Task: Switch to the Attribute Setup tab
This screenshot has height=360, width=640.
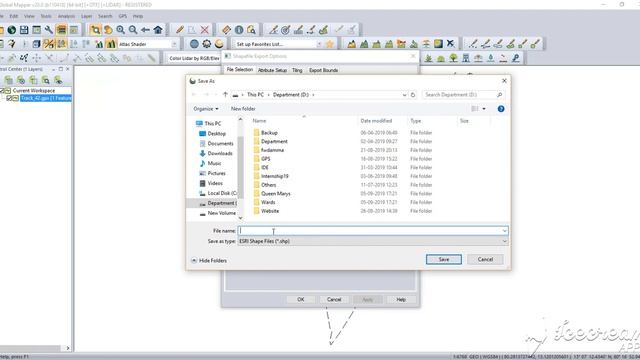Action: point(272,70)
